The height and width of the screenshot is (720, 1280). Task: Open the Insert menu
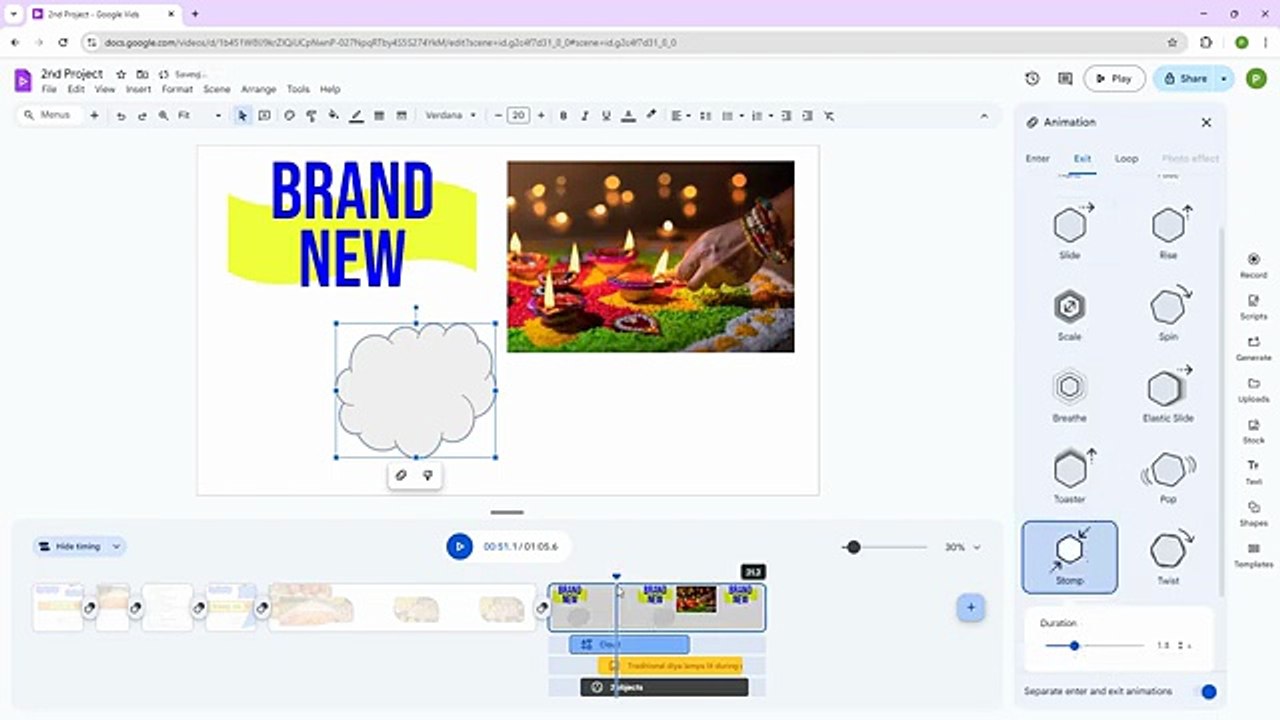tap(138, 89)
